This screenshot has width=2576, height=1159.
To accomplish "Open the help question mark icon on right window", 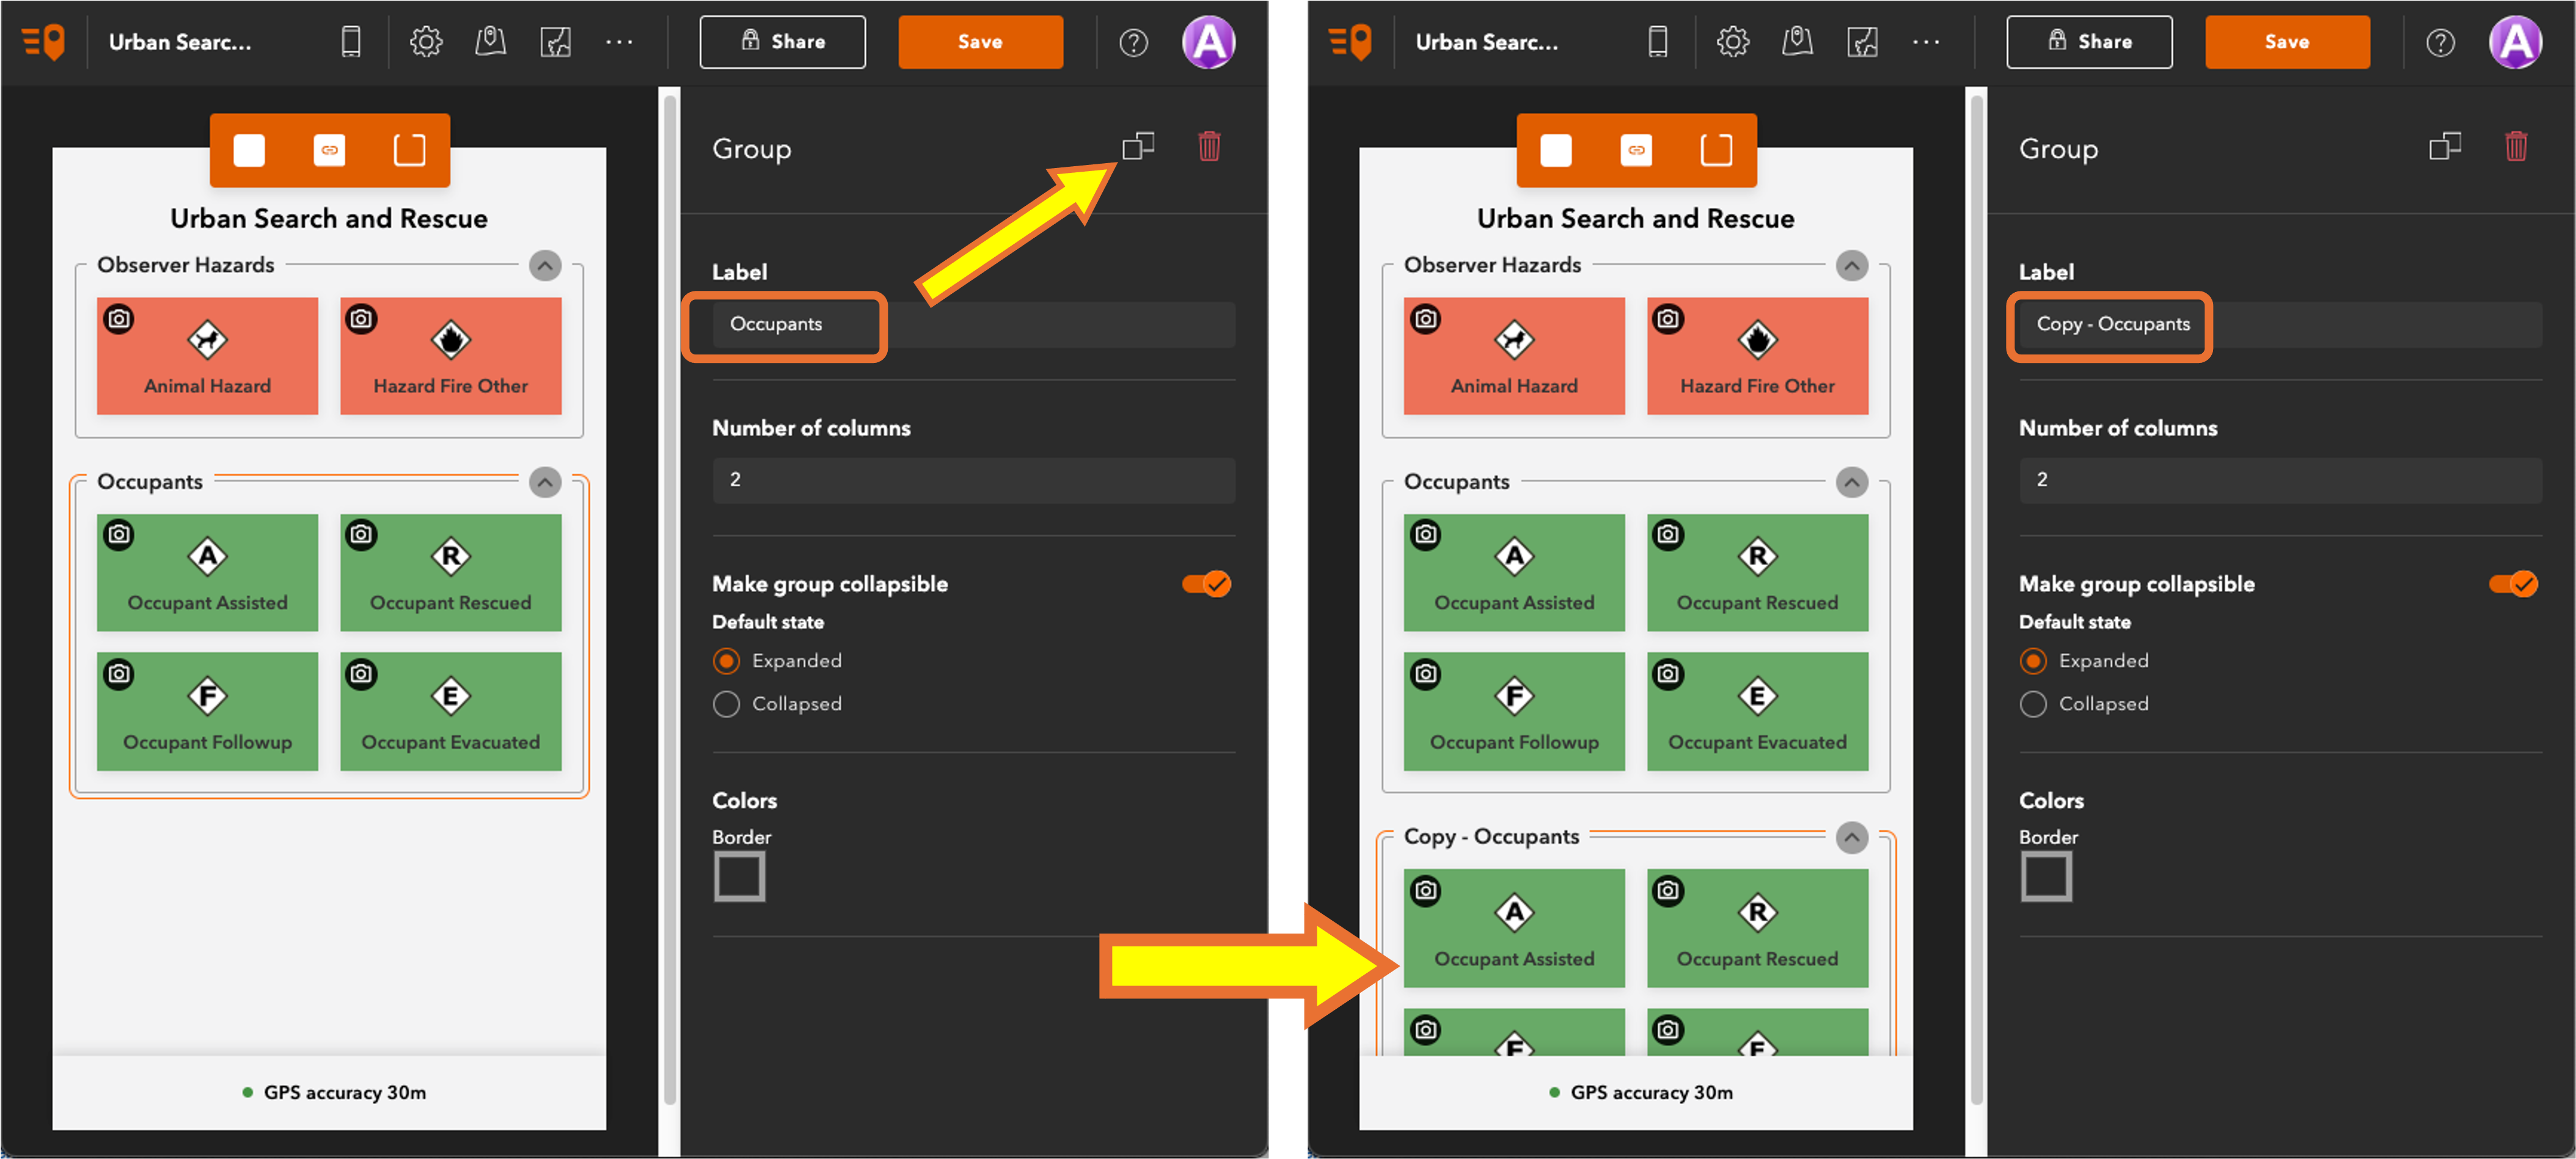I will [2439, 43].
